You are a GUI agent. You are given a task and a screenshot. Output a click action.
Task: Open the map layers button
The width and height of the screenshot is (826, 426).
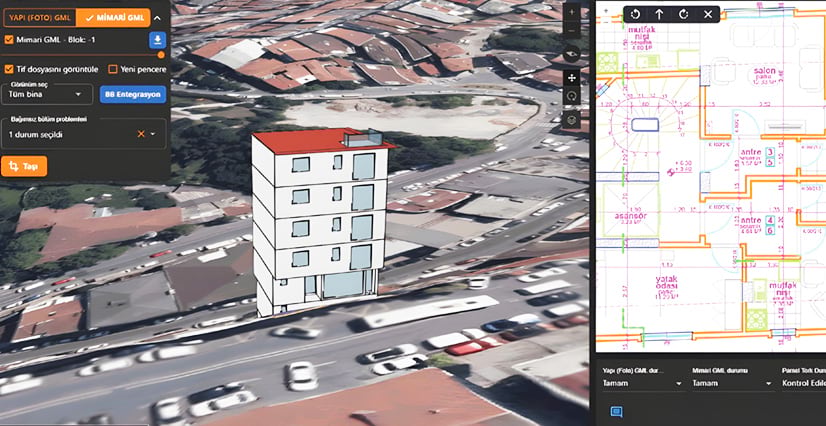tap(572, 120)
